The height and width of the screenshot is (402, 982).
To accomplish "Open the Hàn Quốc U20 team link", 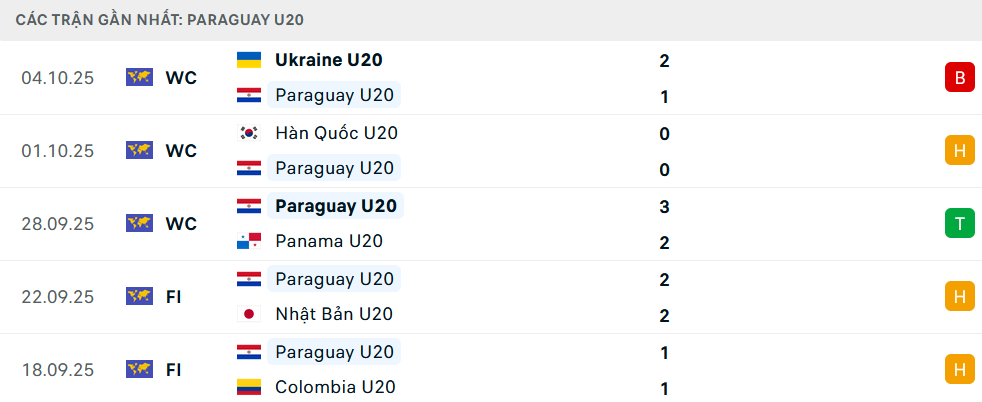I will (x=337, y=133).
